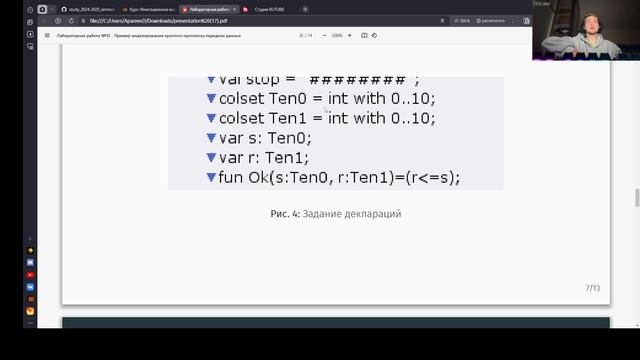Click the webcam overlay thumbnail
Image resolution: width=640 pixels, height=360 pixels.
(x=586, y=30)
